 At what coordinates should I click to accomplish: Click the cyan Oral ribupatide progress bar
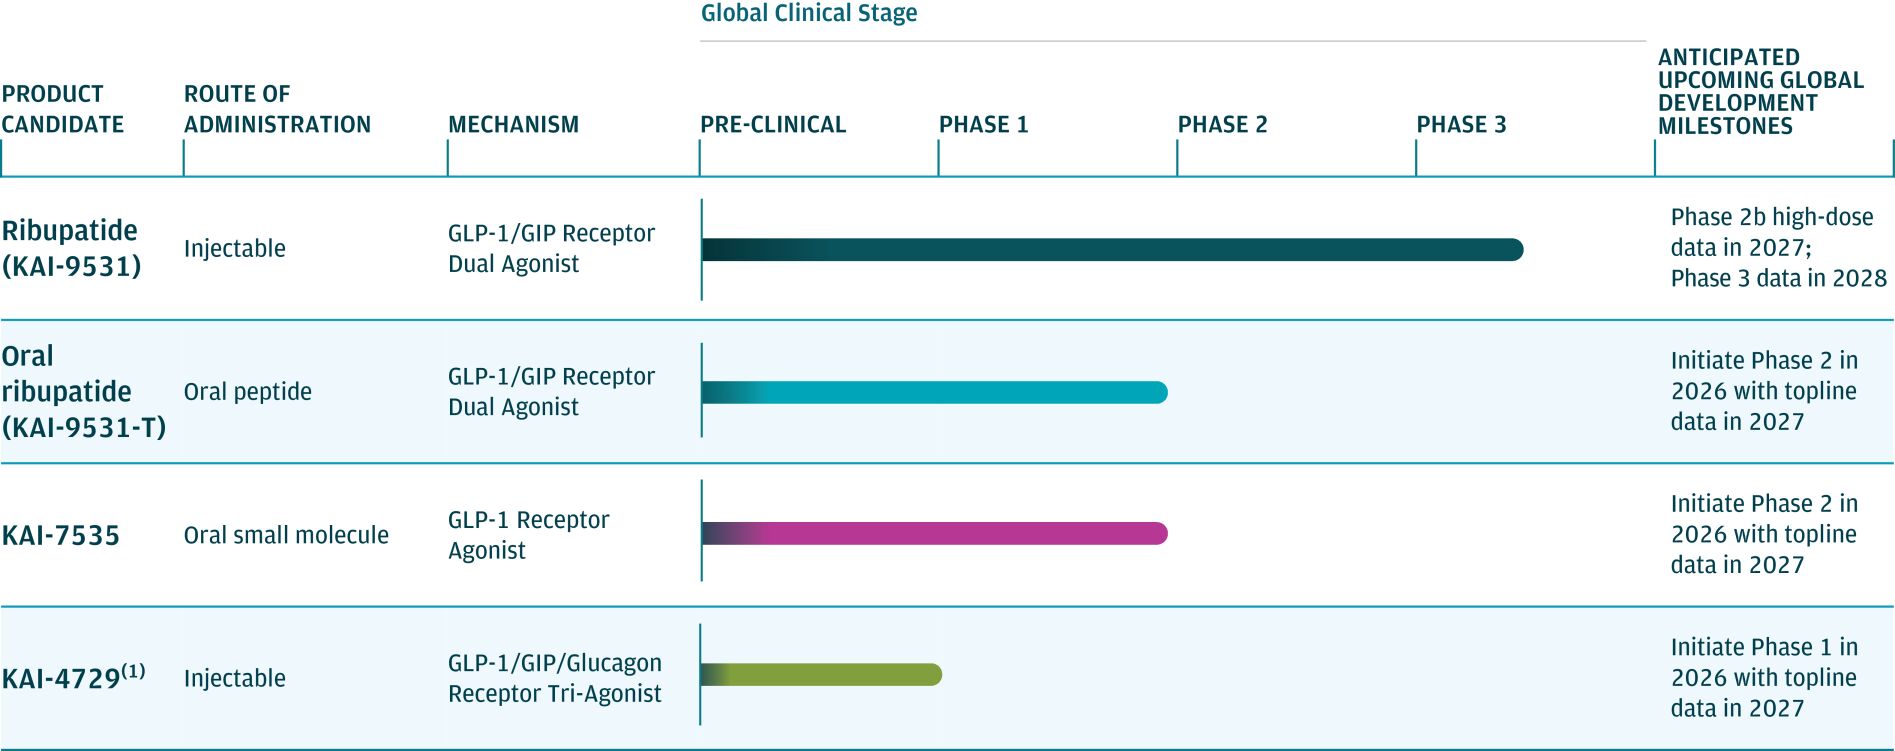click(934, 392)
